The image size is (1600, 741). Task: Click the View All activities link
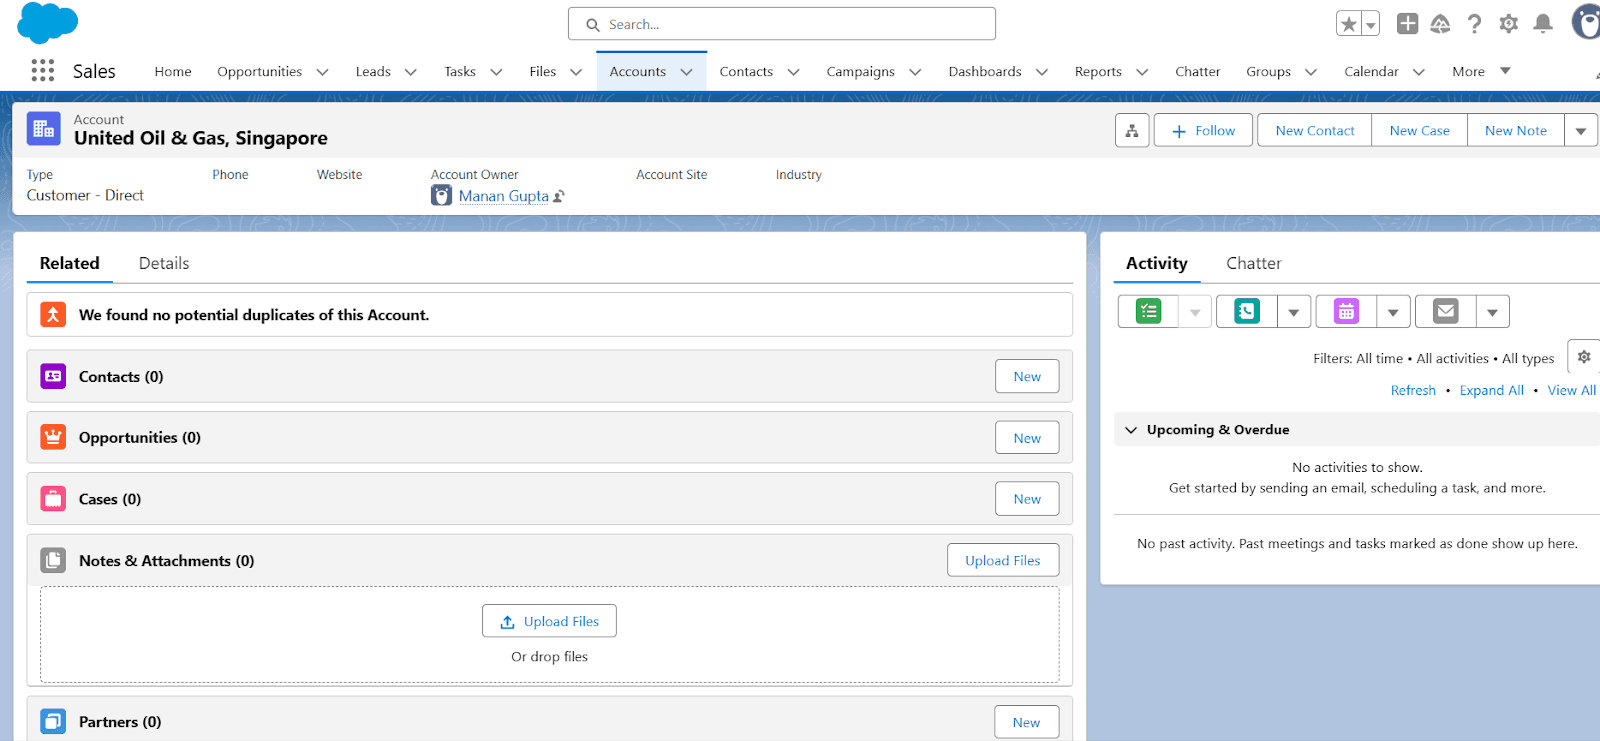1572,390
